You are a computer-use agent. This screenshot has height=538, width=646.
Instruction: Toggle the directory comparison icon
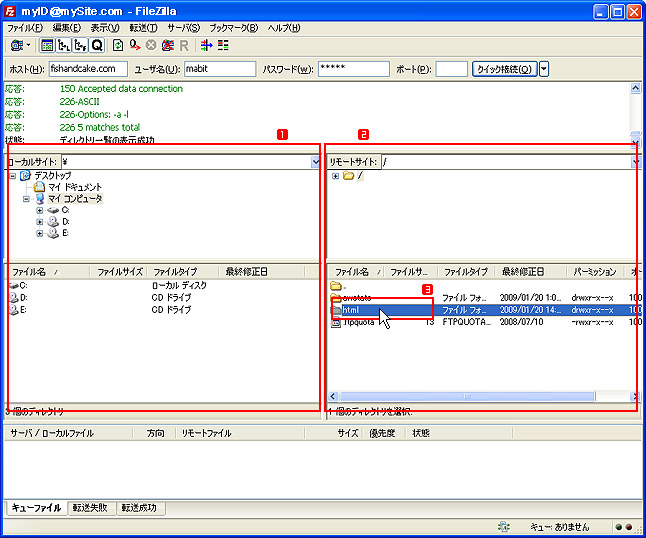pyautogui.click(x=223, y=45)
